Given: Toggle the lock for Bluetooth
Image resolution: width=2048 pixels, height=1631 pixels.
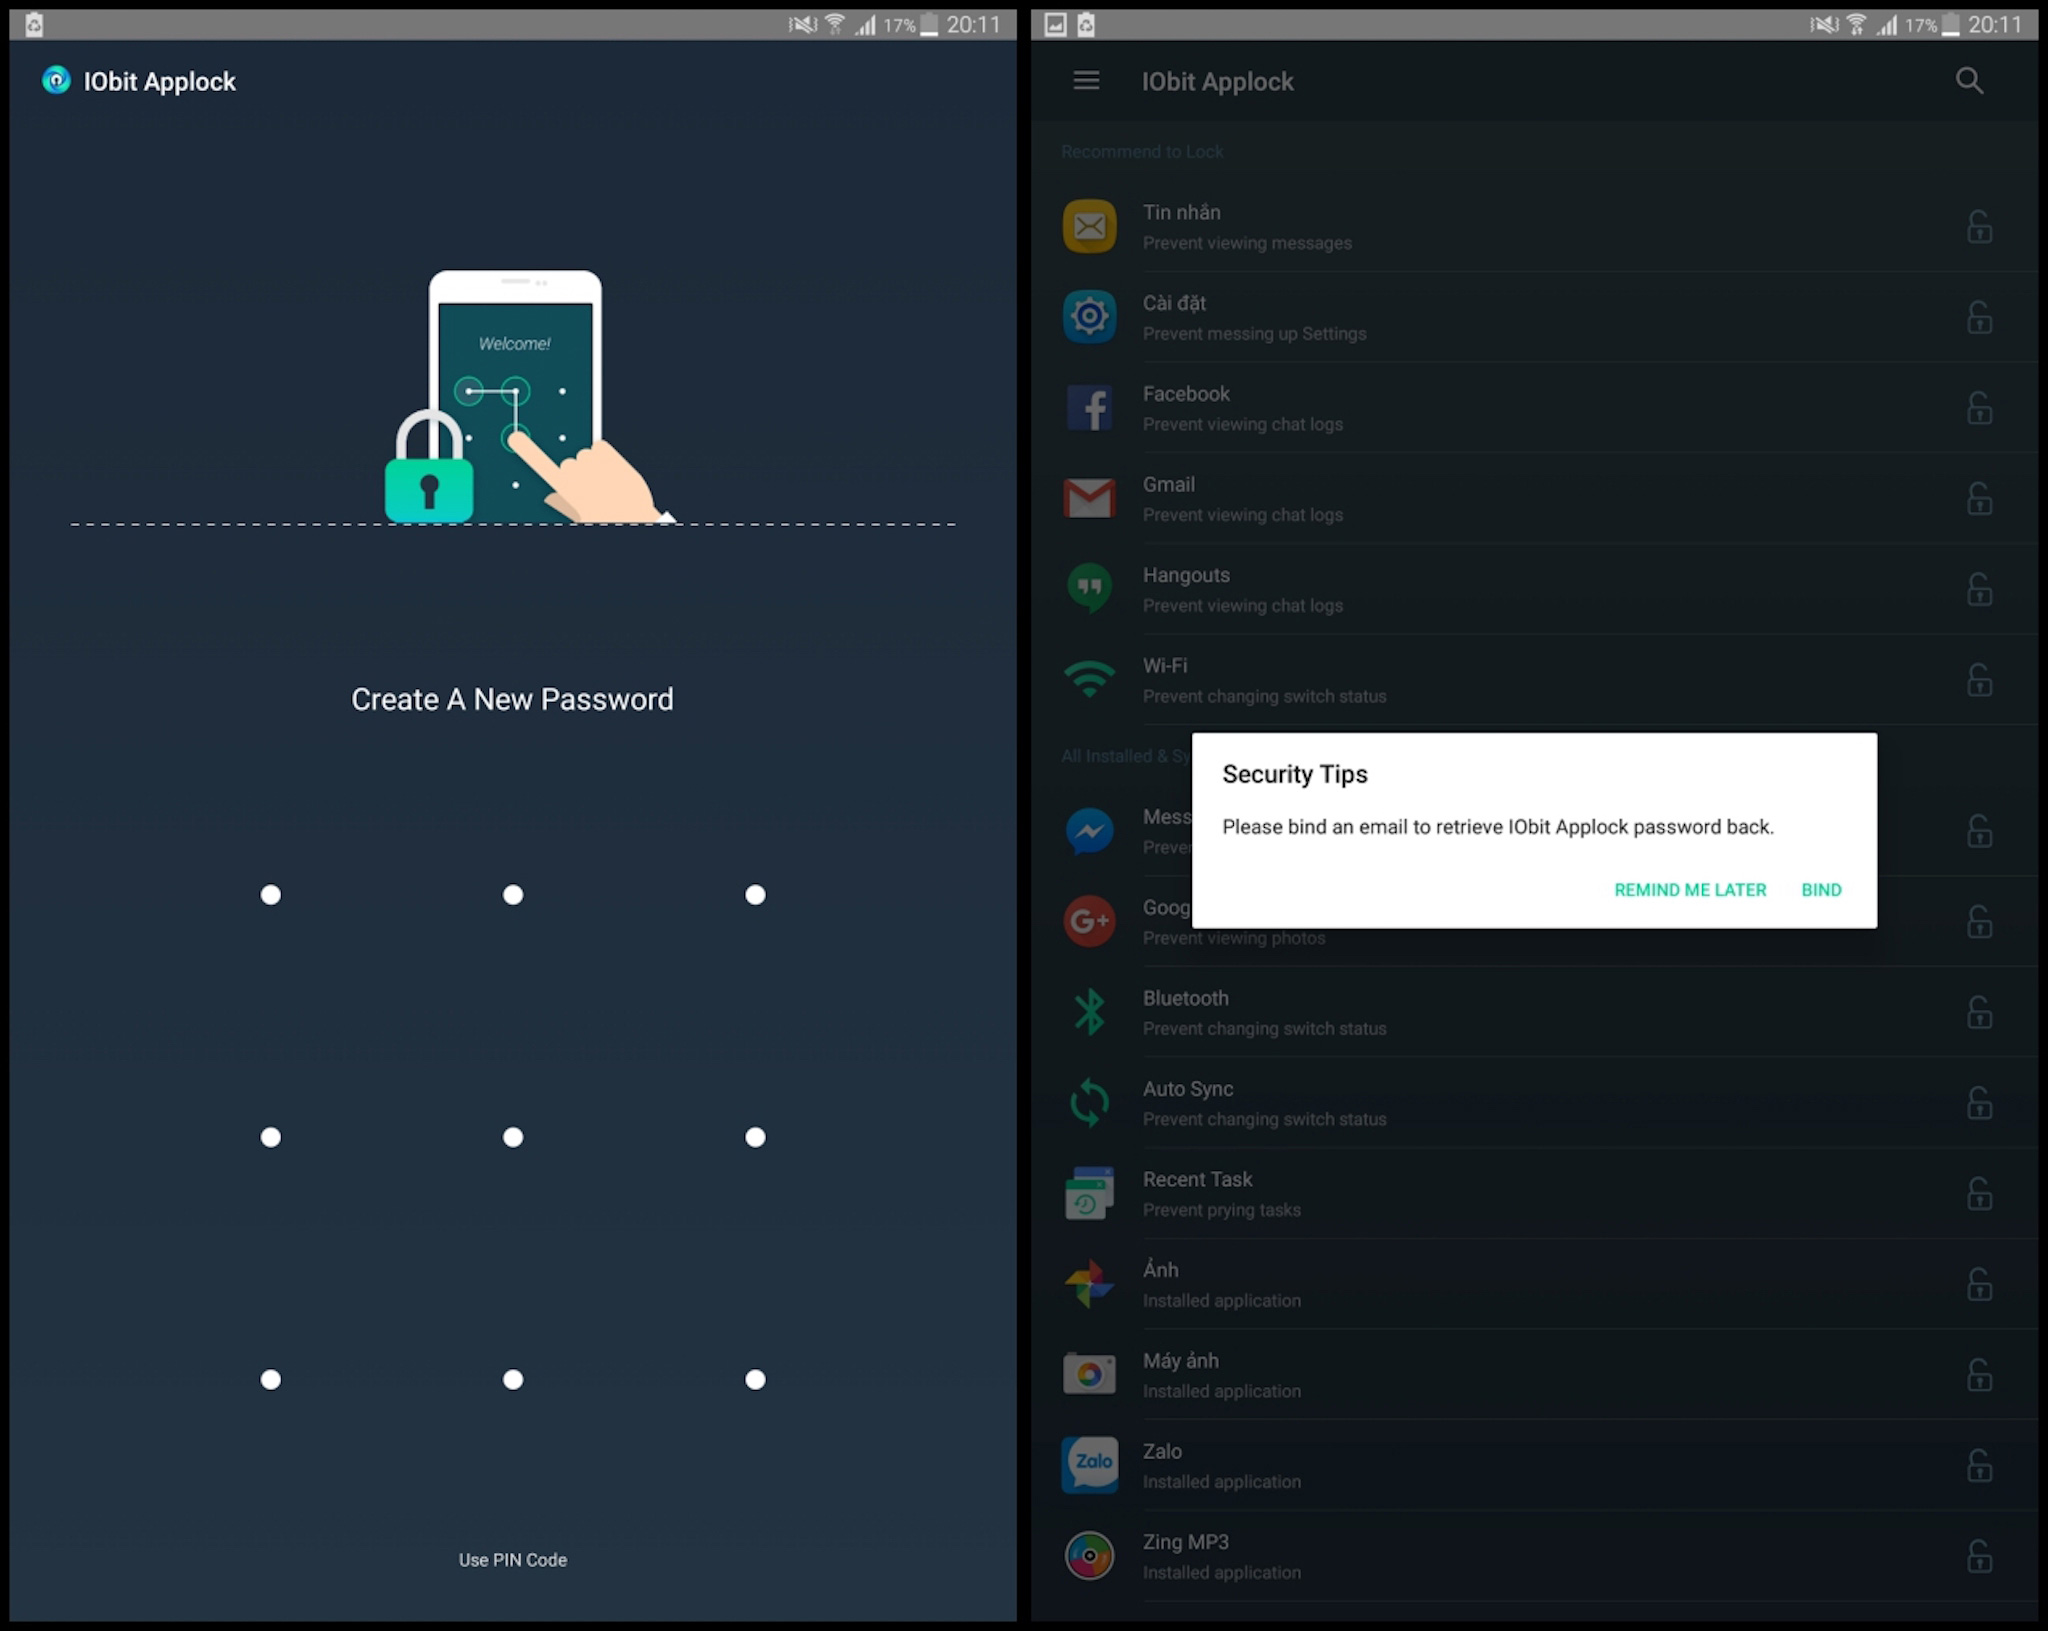Looking at the screenshot, I should pyautogui.click(x=1979, y=1012).
